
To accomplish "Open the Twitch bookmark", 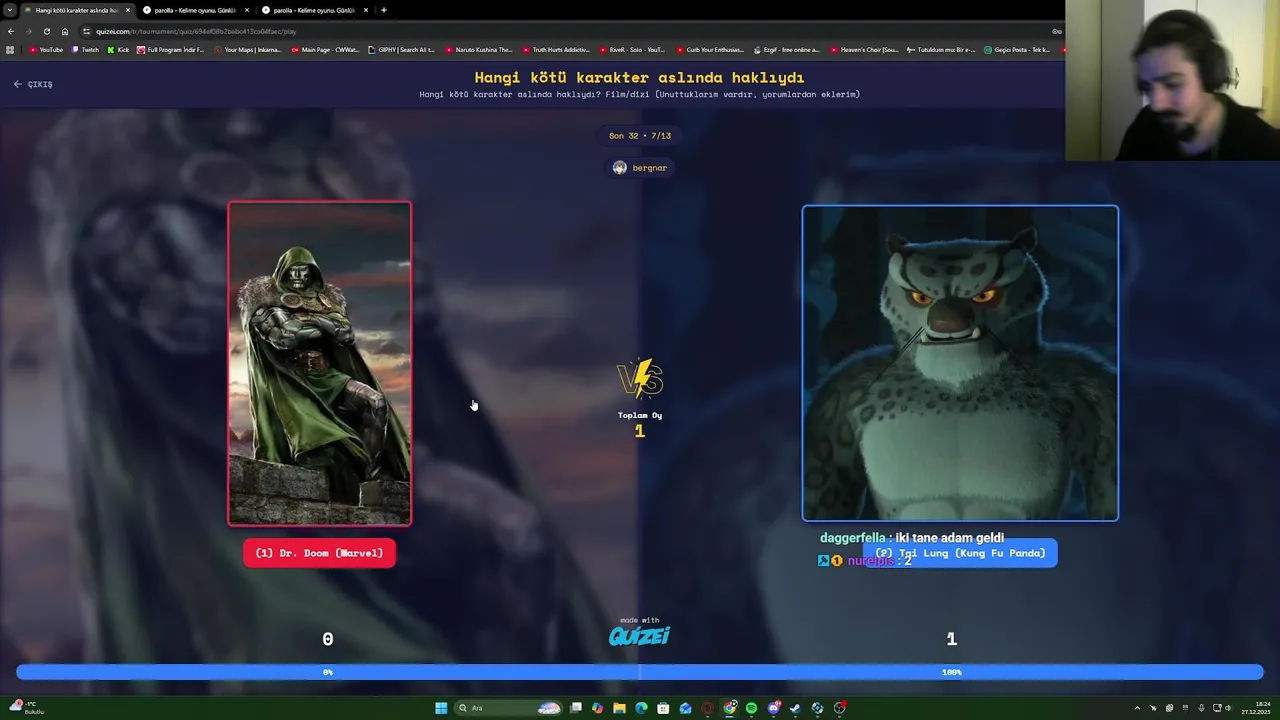I will tap(85, 50).
